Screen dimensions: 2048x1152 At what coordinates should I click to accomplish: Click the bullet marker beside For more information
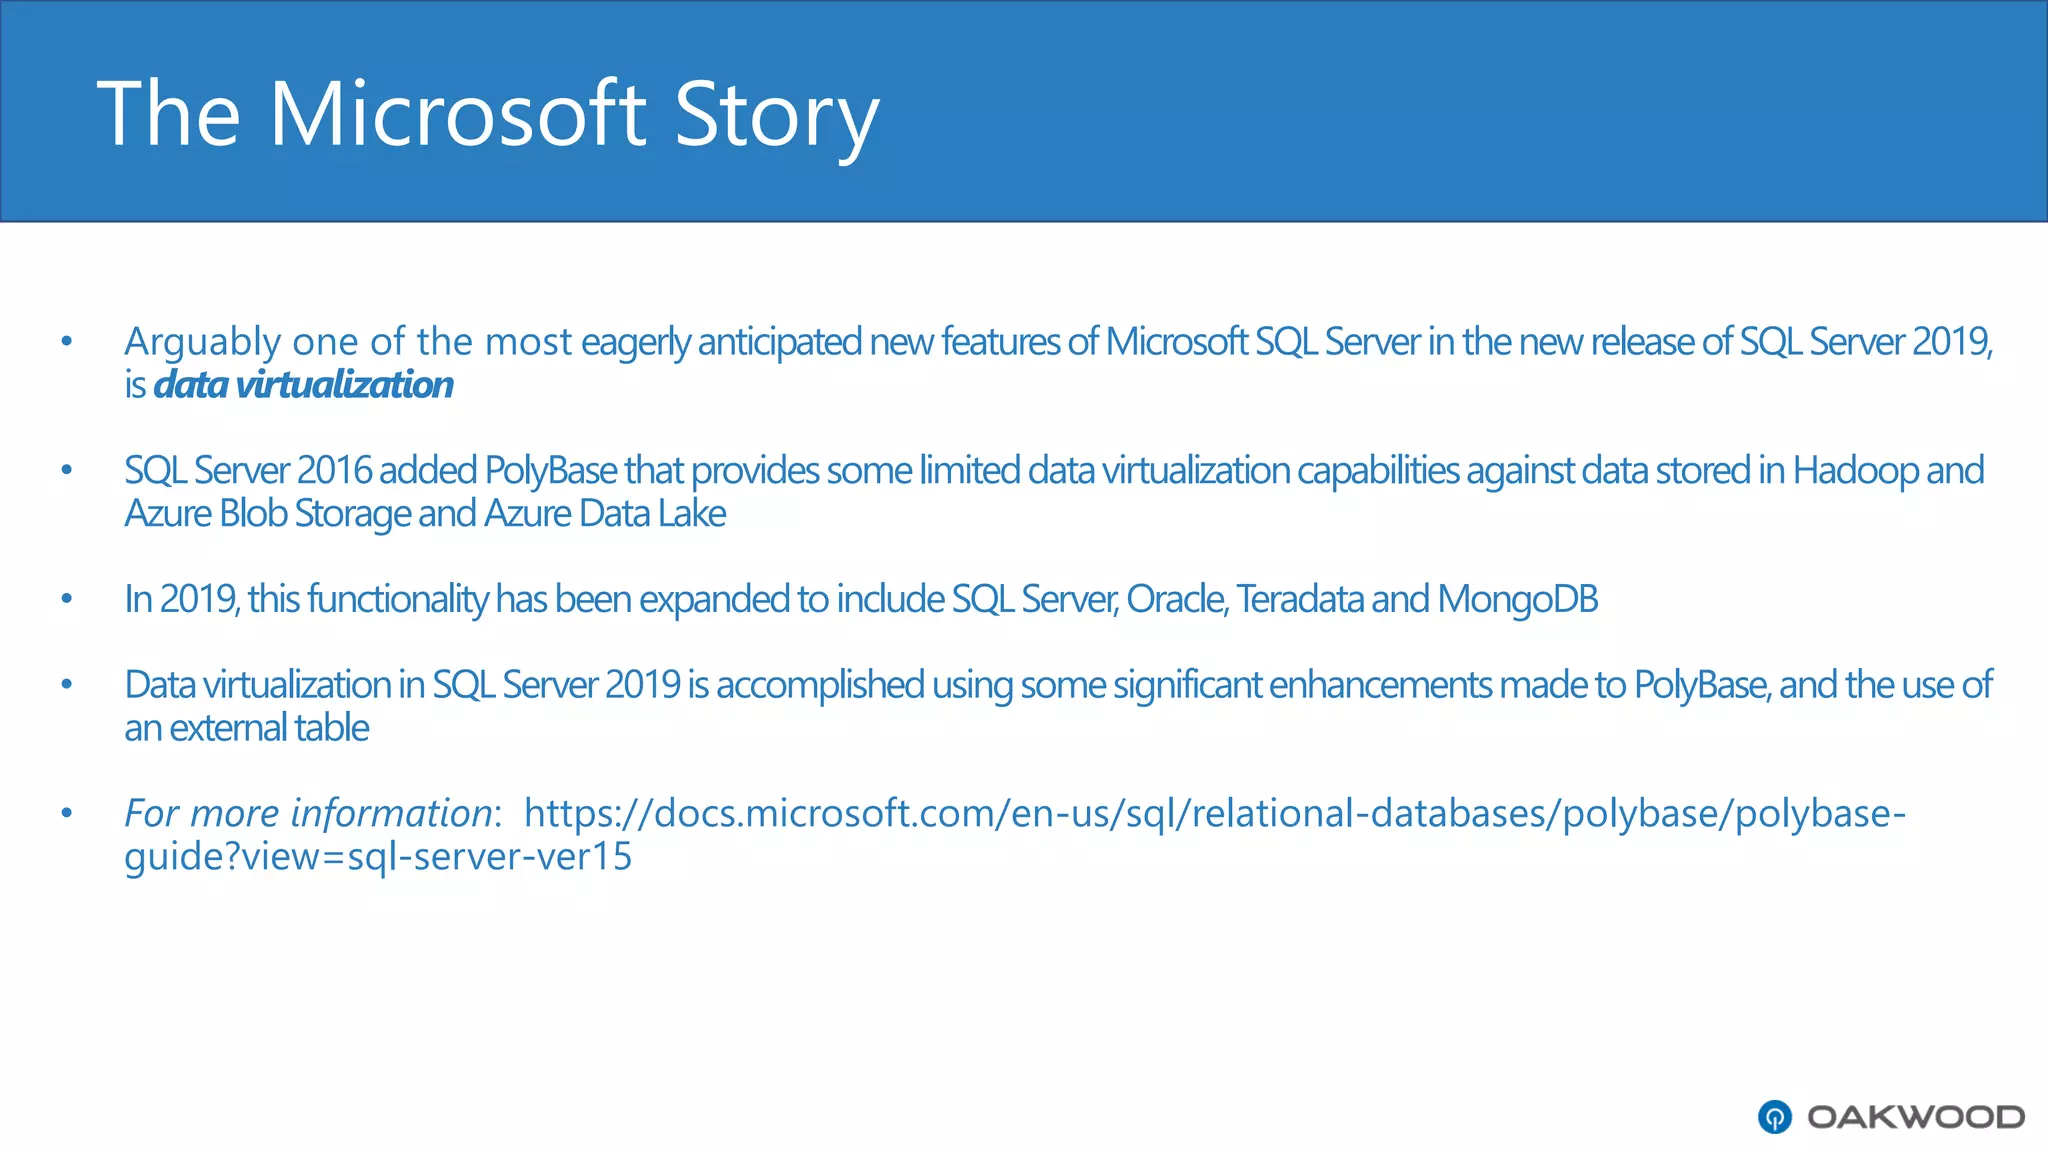click(67, 813)
